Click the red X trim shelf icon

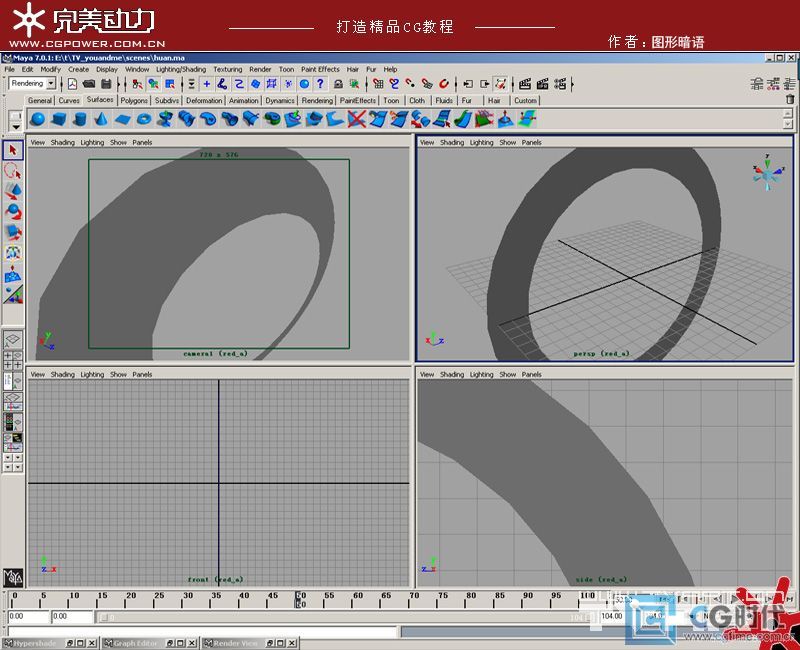pos(357,119)
